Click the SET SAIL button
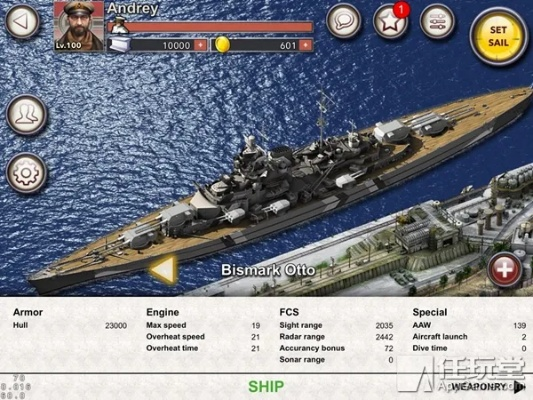 tap(499, 36)
